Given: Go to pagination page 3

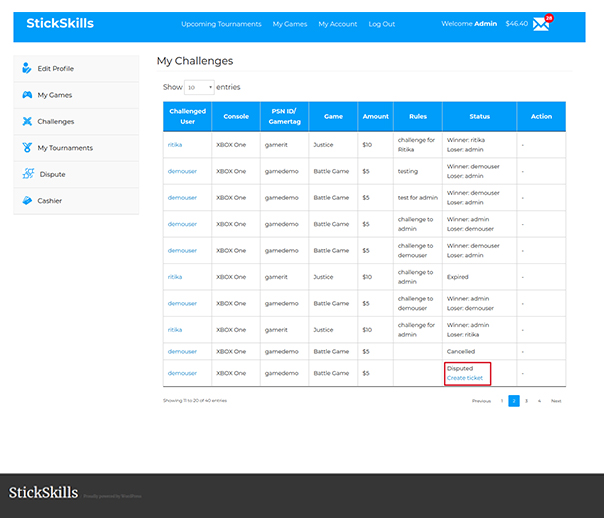Looking at the screenshot, I should [526, 401].
